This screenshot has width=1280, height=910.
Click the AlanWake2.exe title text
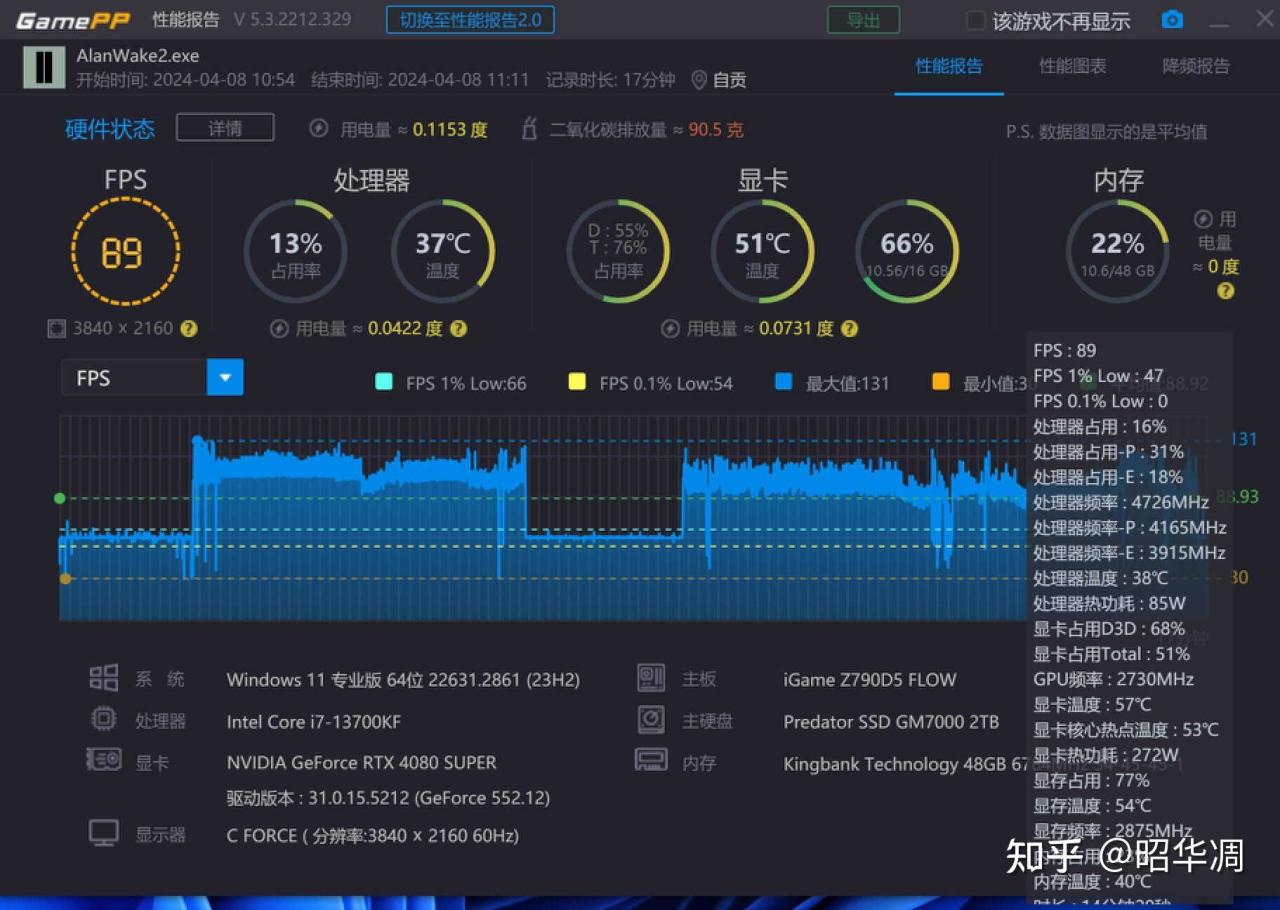(138, 56)
